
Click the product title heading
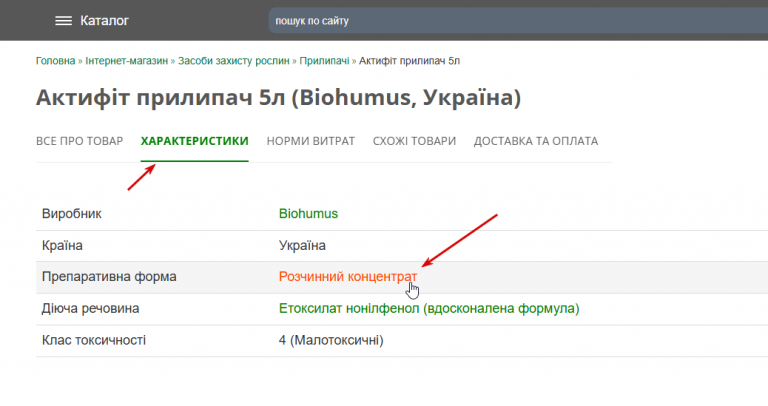pos(278,97)
